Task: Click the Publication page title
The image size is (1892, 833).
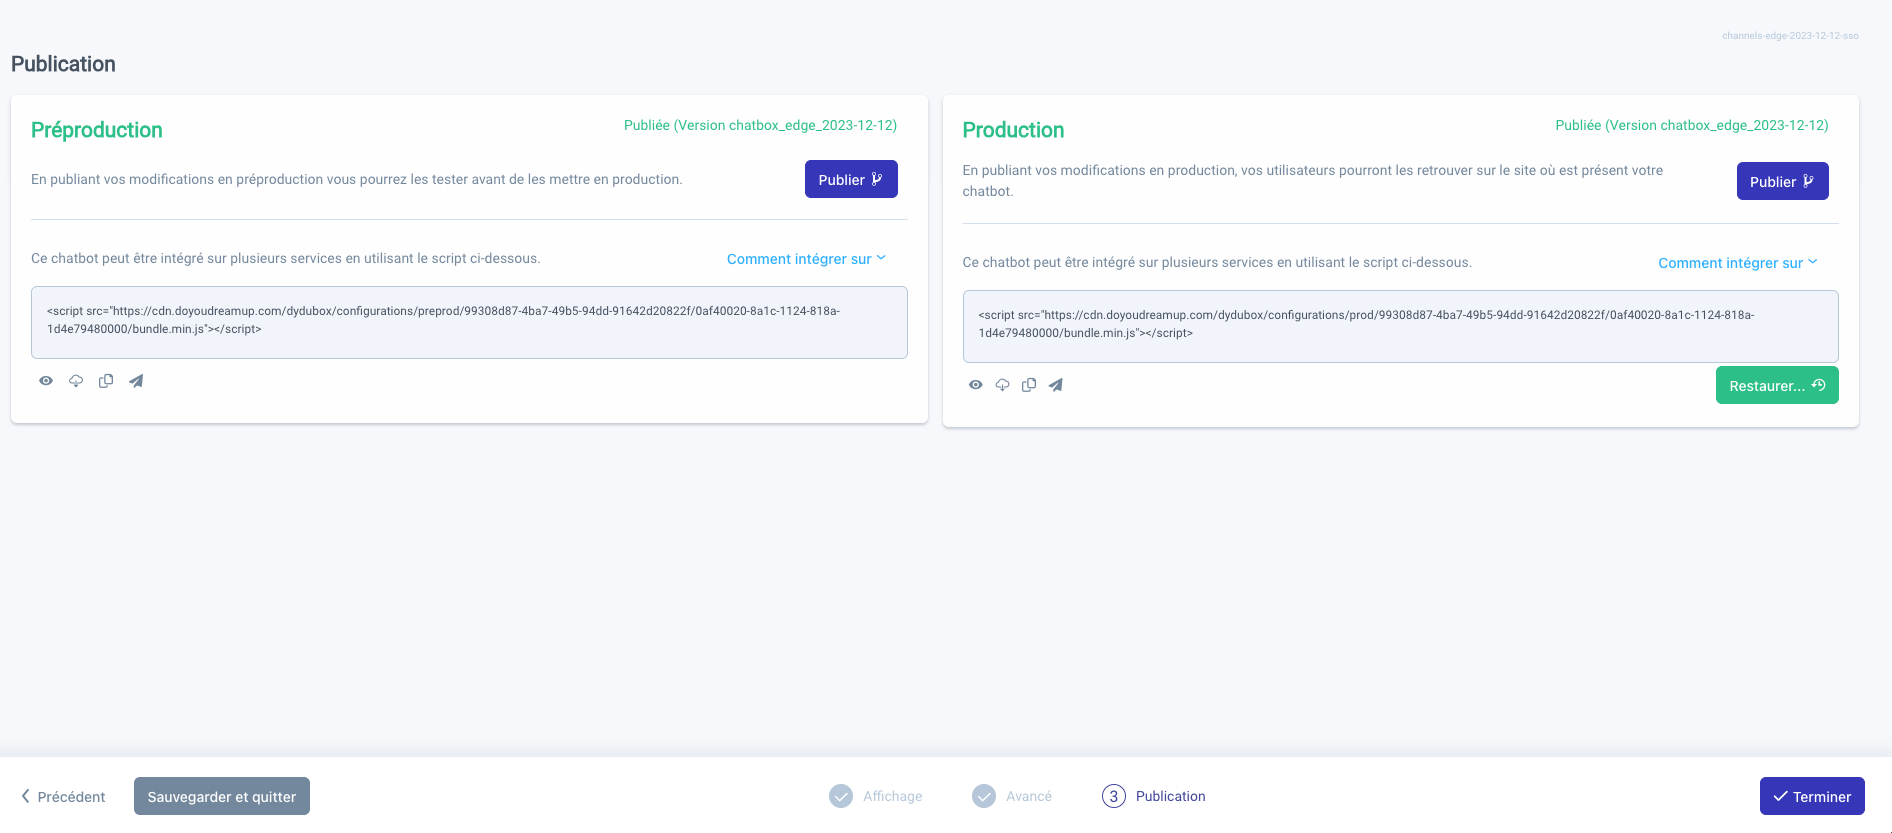Action: click(63, 64)
